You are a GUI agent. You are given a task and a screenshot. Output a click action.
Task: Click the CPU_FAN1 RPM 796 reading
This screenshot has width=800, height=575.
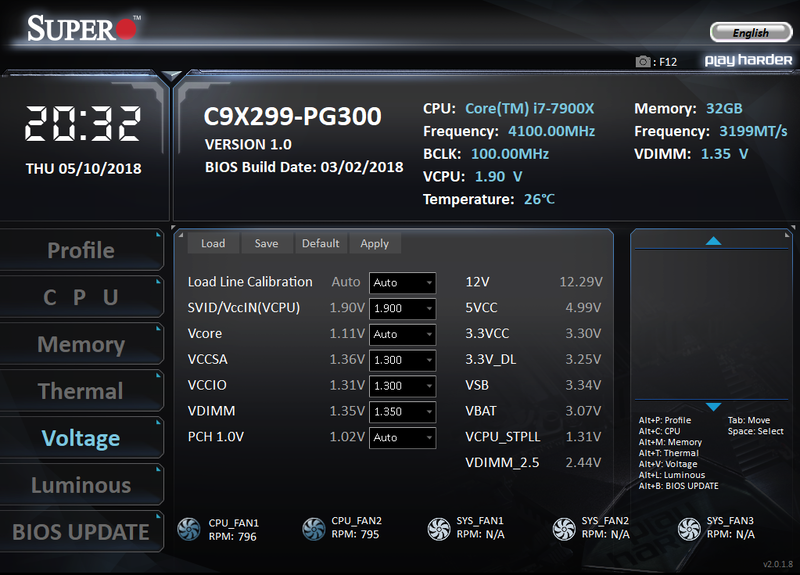[x=233, y=537]
